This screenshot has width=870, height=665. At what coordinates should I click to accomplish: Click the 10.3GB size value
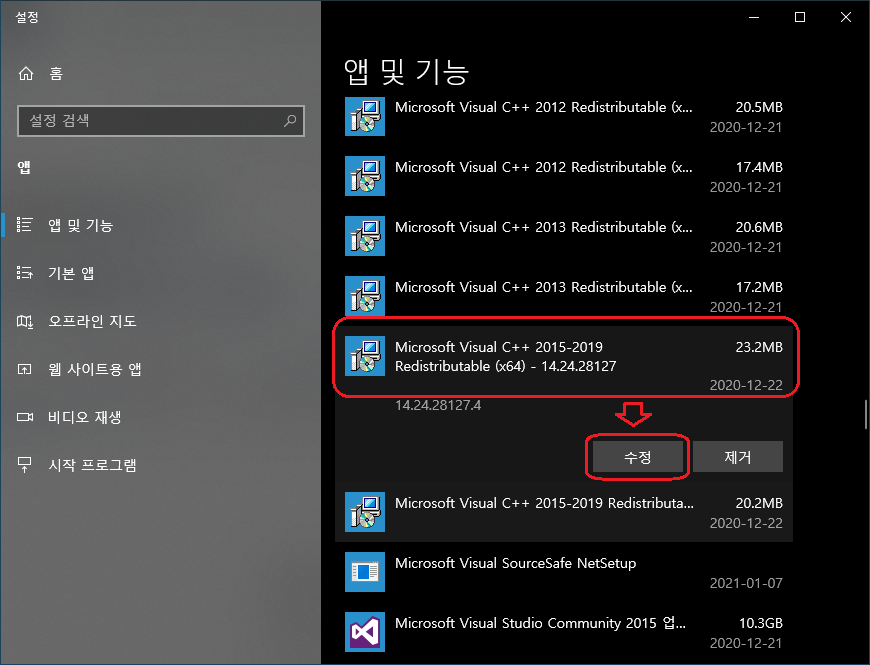pos(761,623)
